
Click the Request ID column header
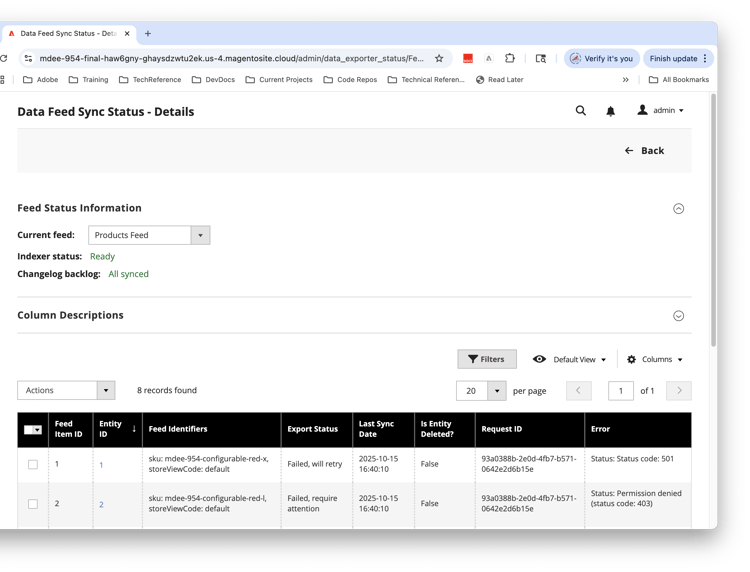click(x=529, y=429)
